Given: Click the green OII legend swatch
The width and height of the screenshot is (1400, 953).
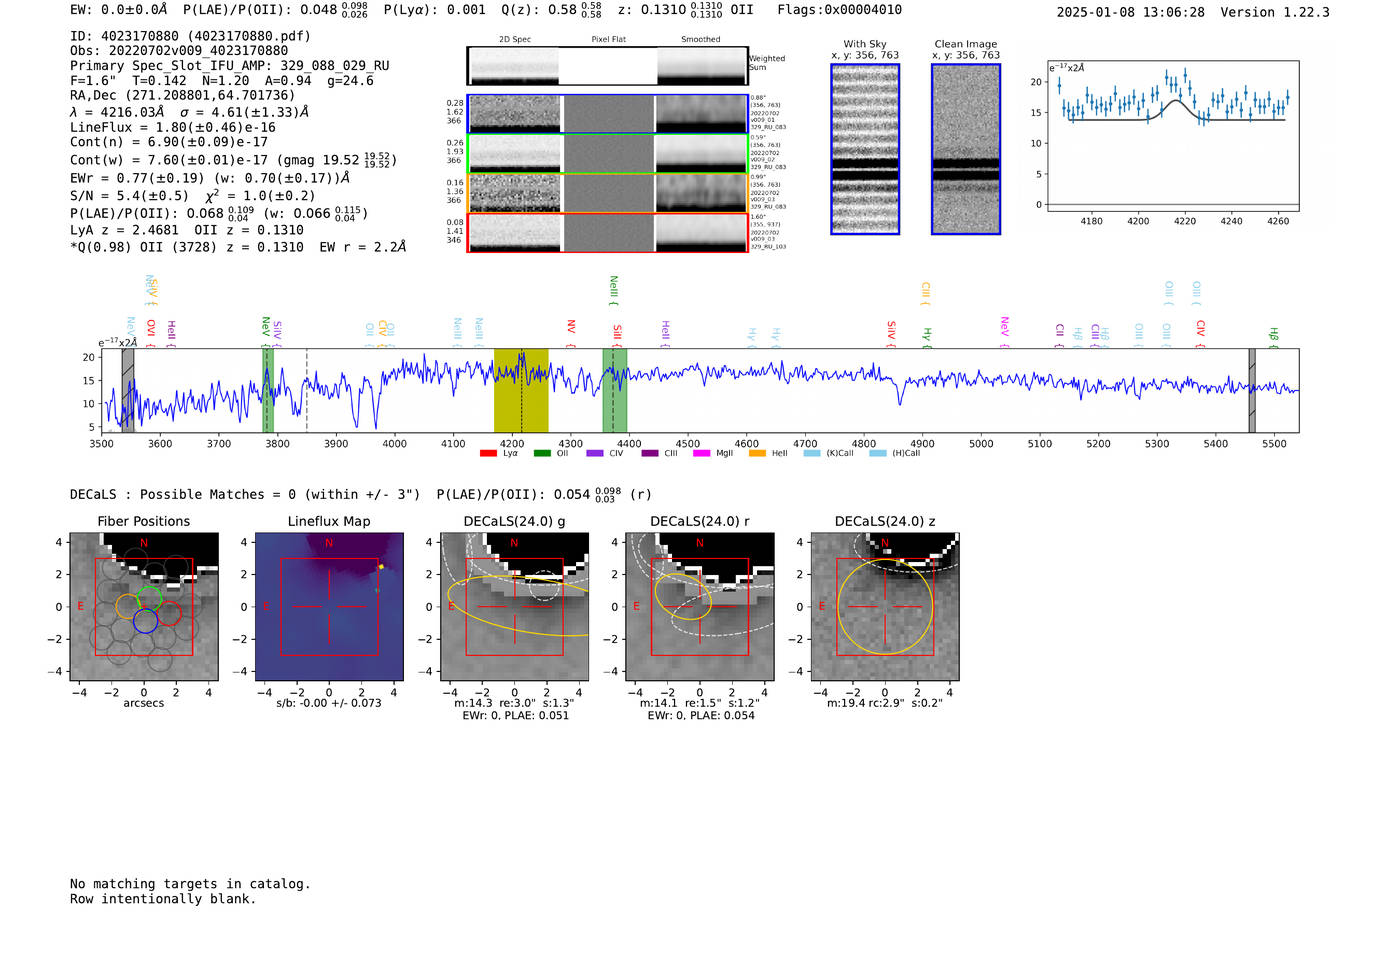Looking at the screenshot, I should point(542,453).
